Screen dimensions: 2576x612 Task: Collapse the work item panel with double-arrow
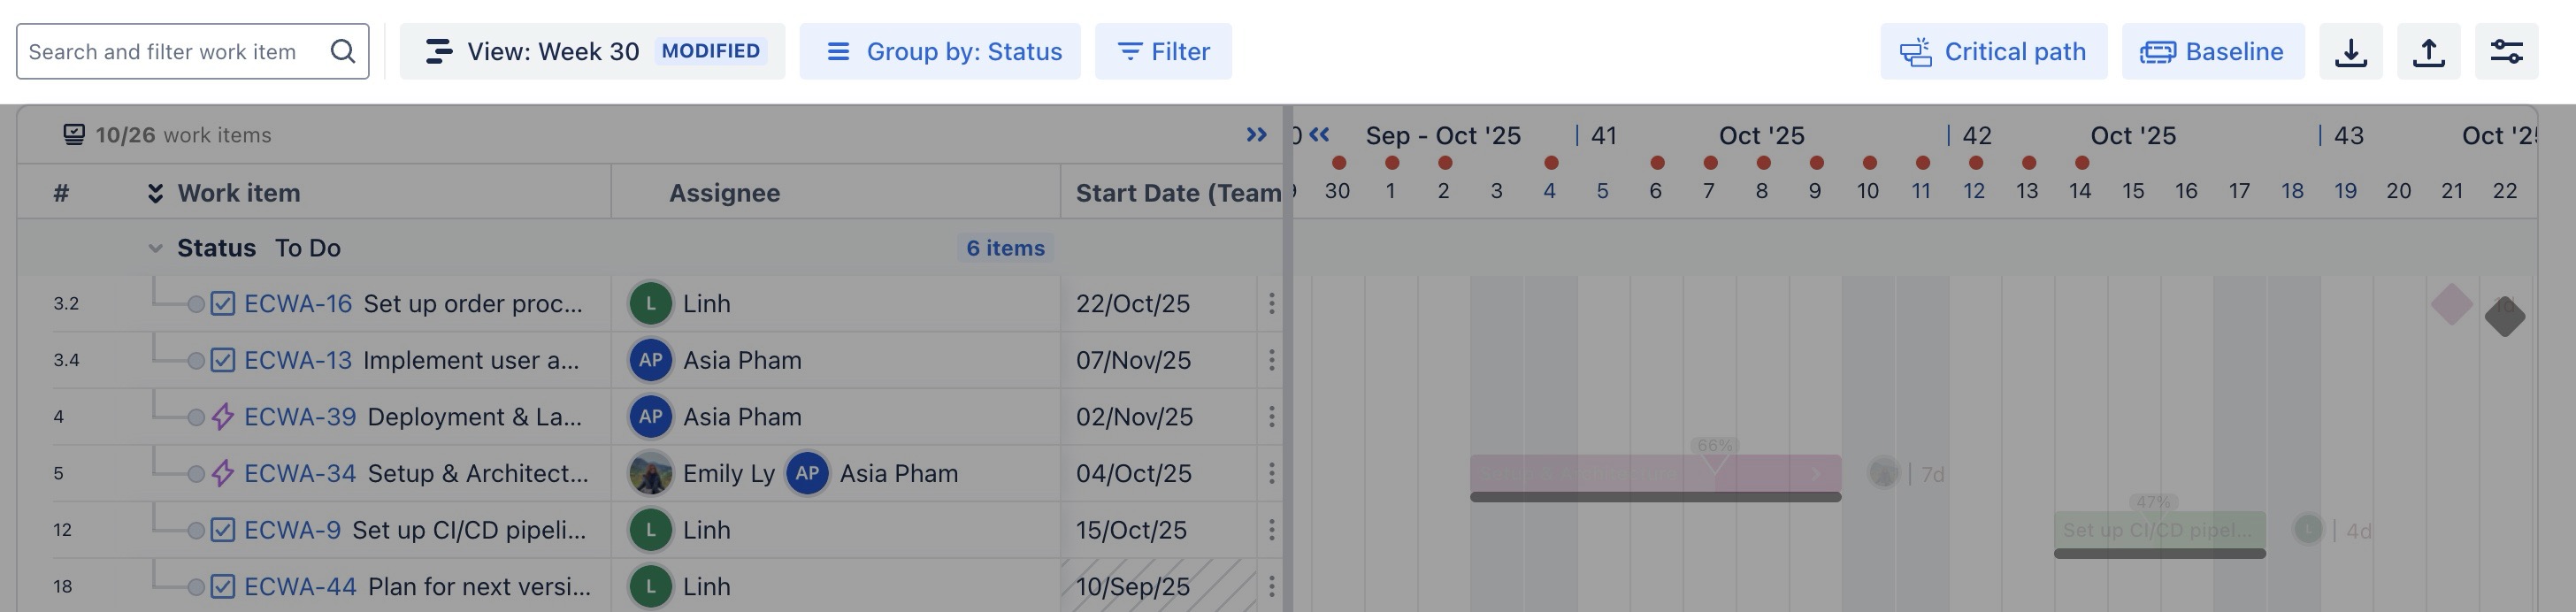(x=1256, y=135)
